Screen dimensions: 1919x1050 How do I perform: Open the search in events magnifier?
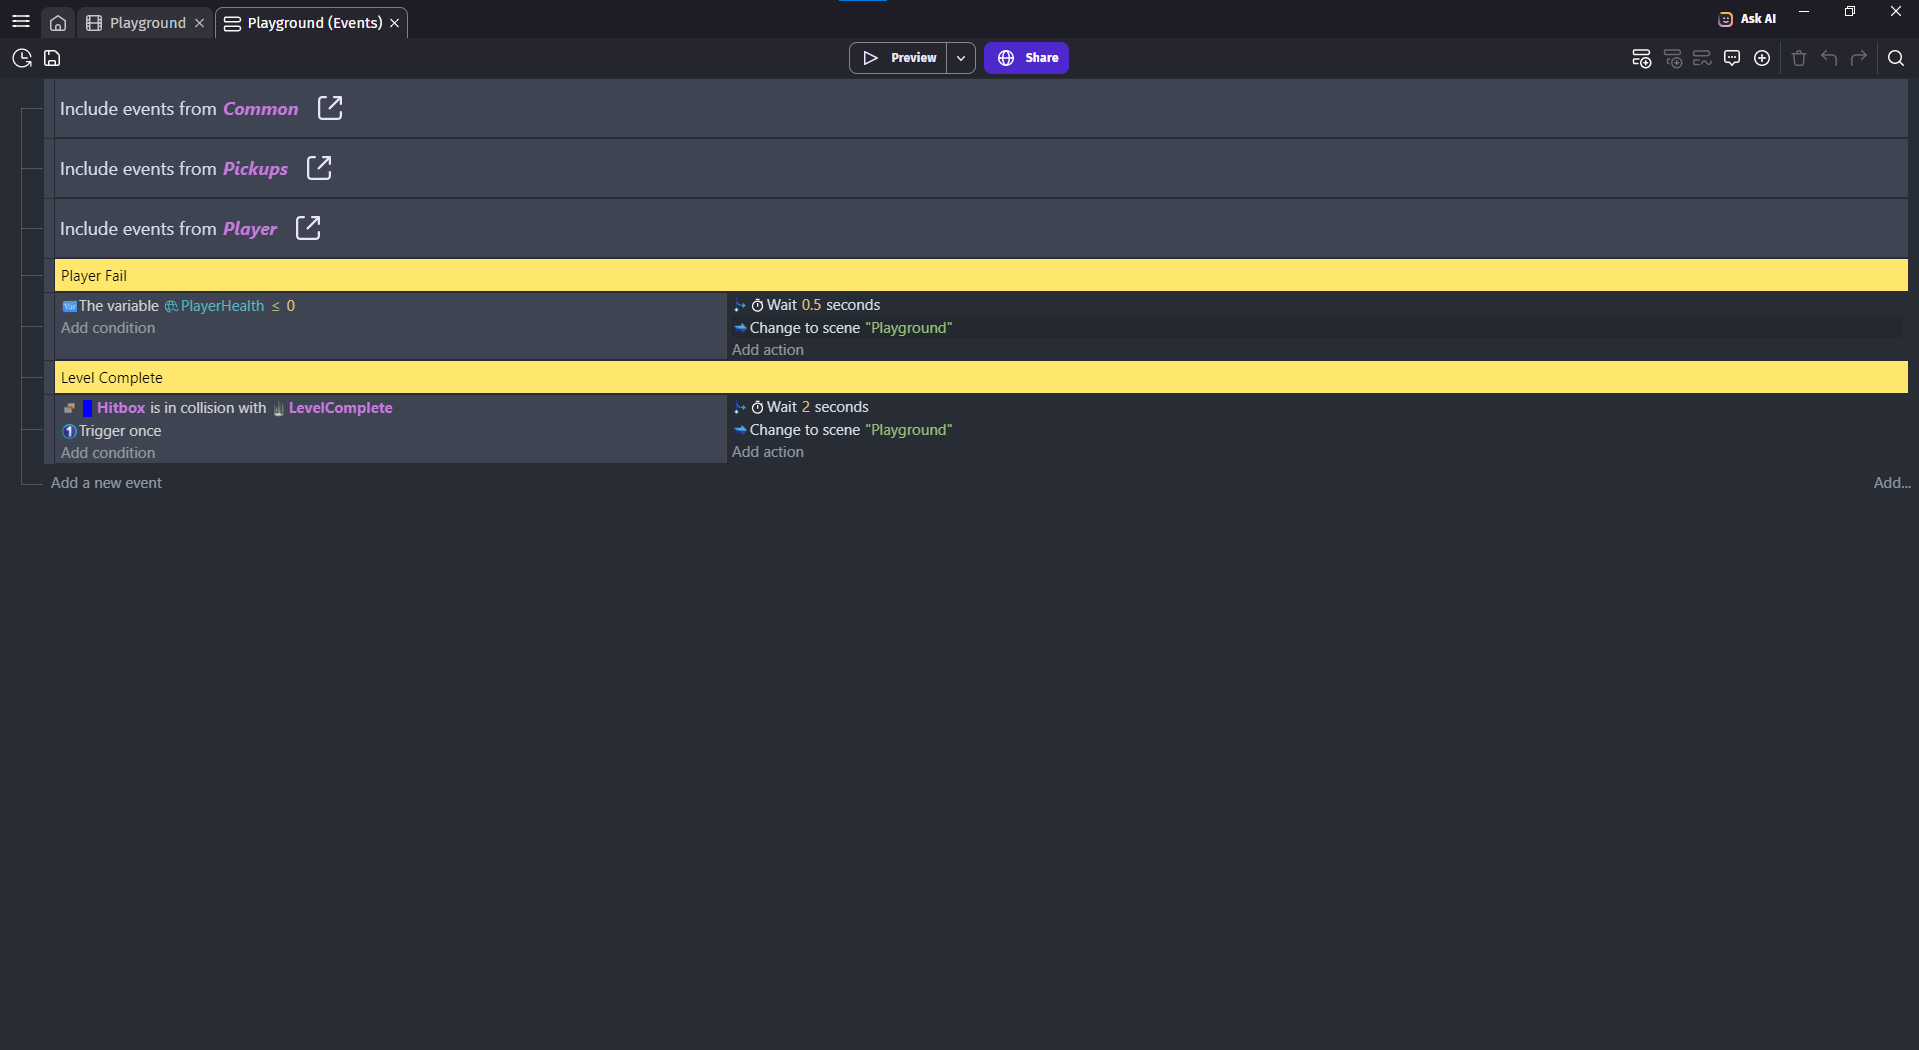tap(1895, 58)
